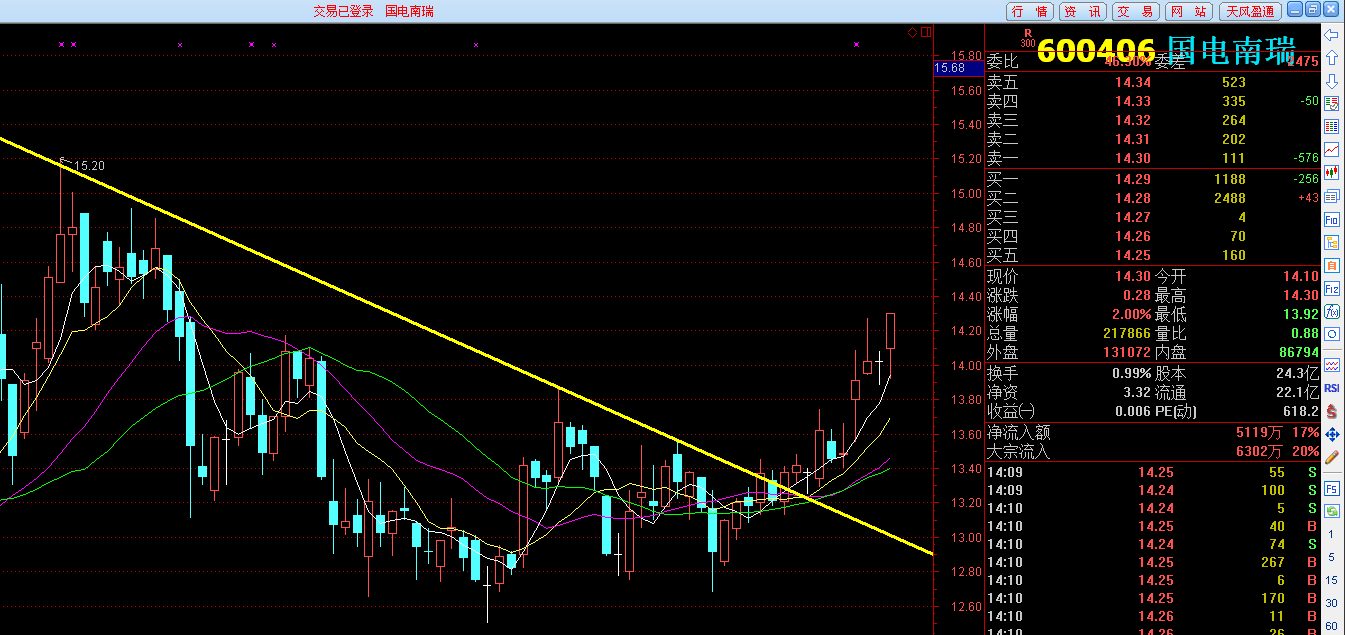Click the red S dollar icon
1345x635 pixels.
click(x=1331, y=410)
